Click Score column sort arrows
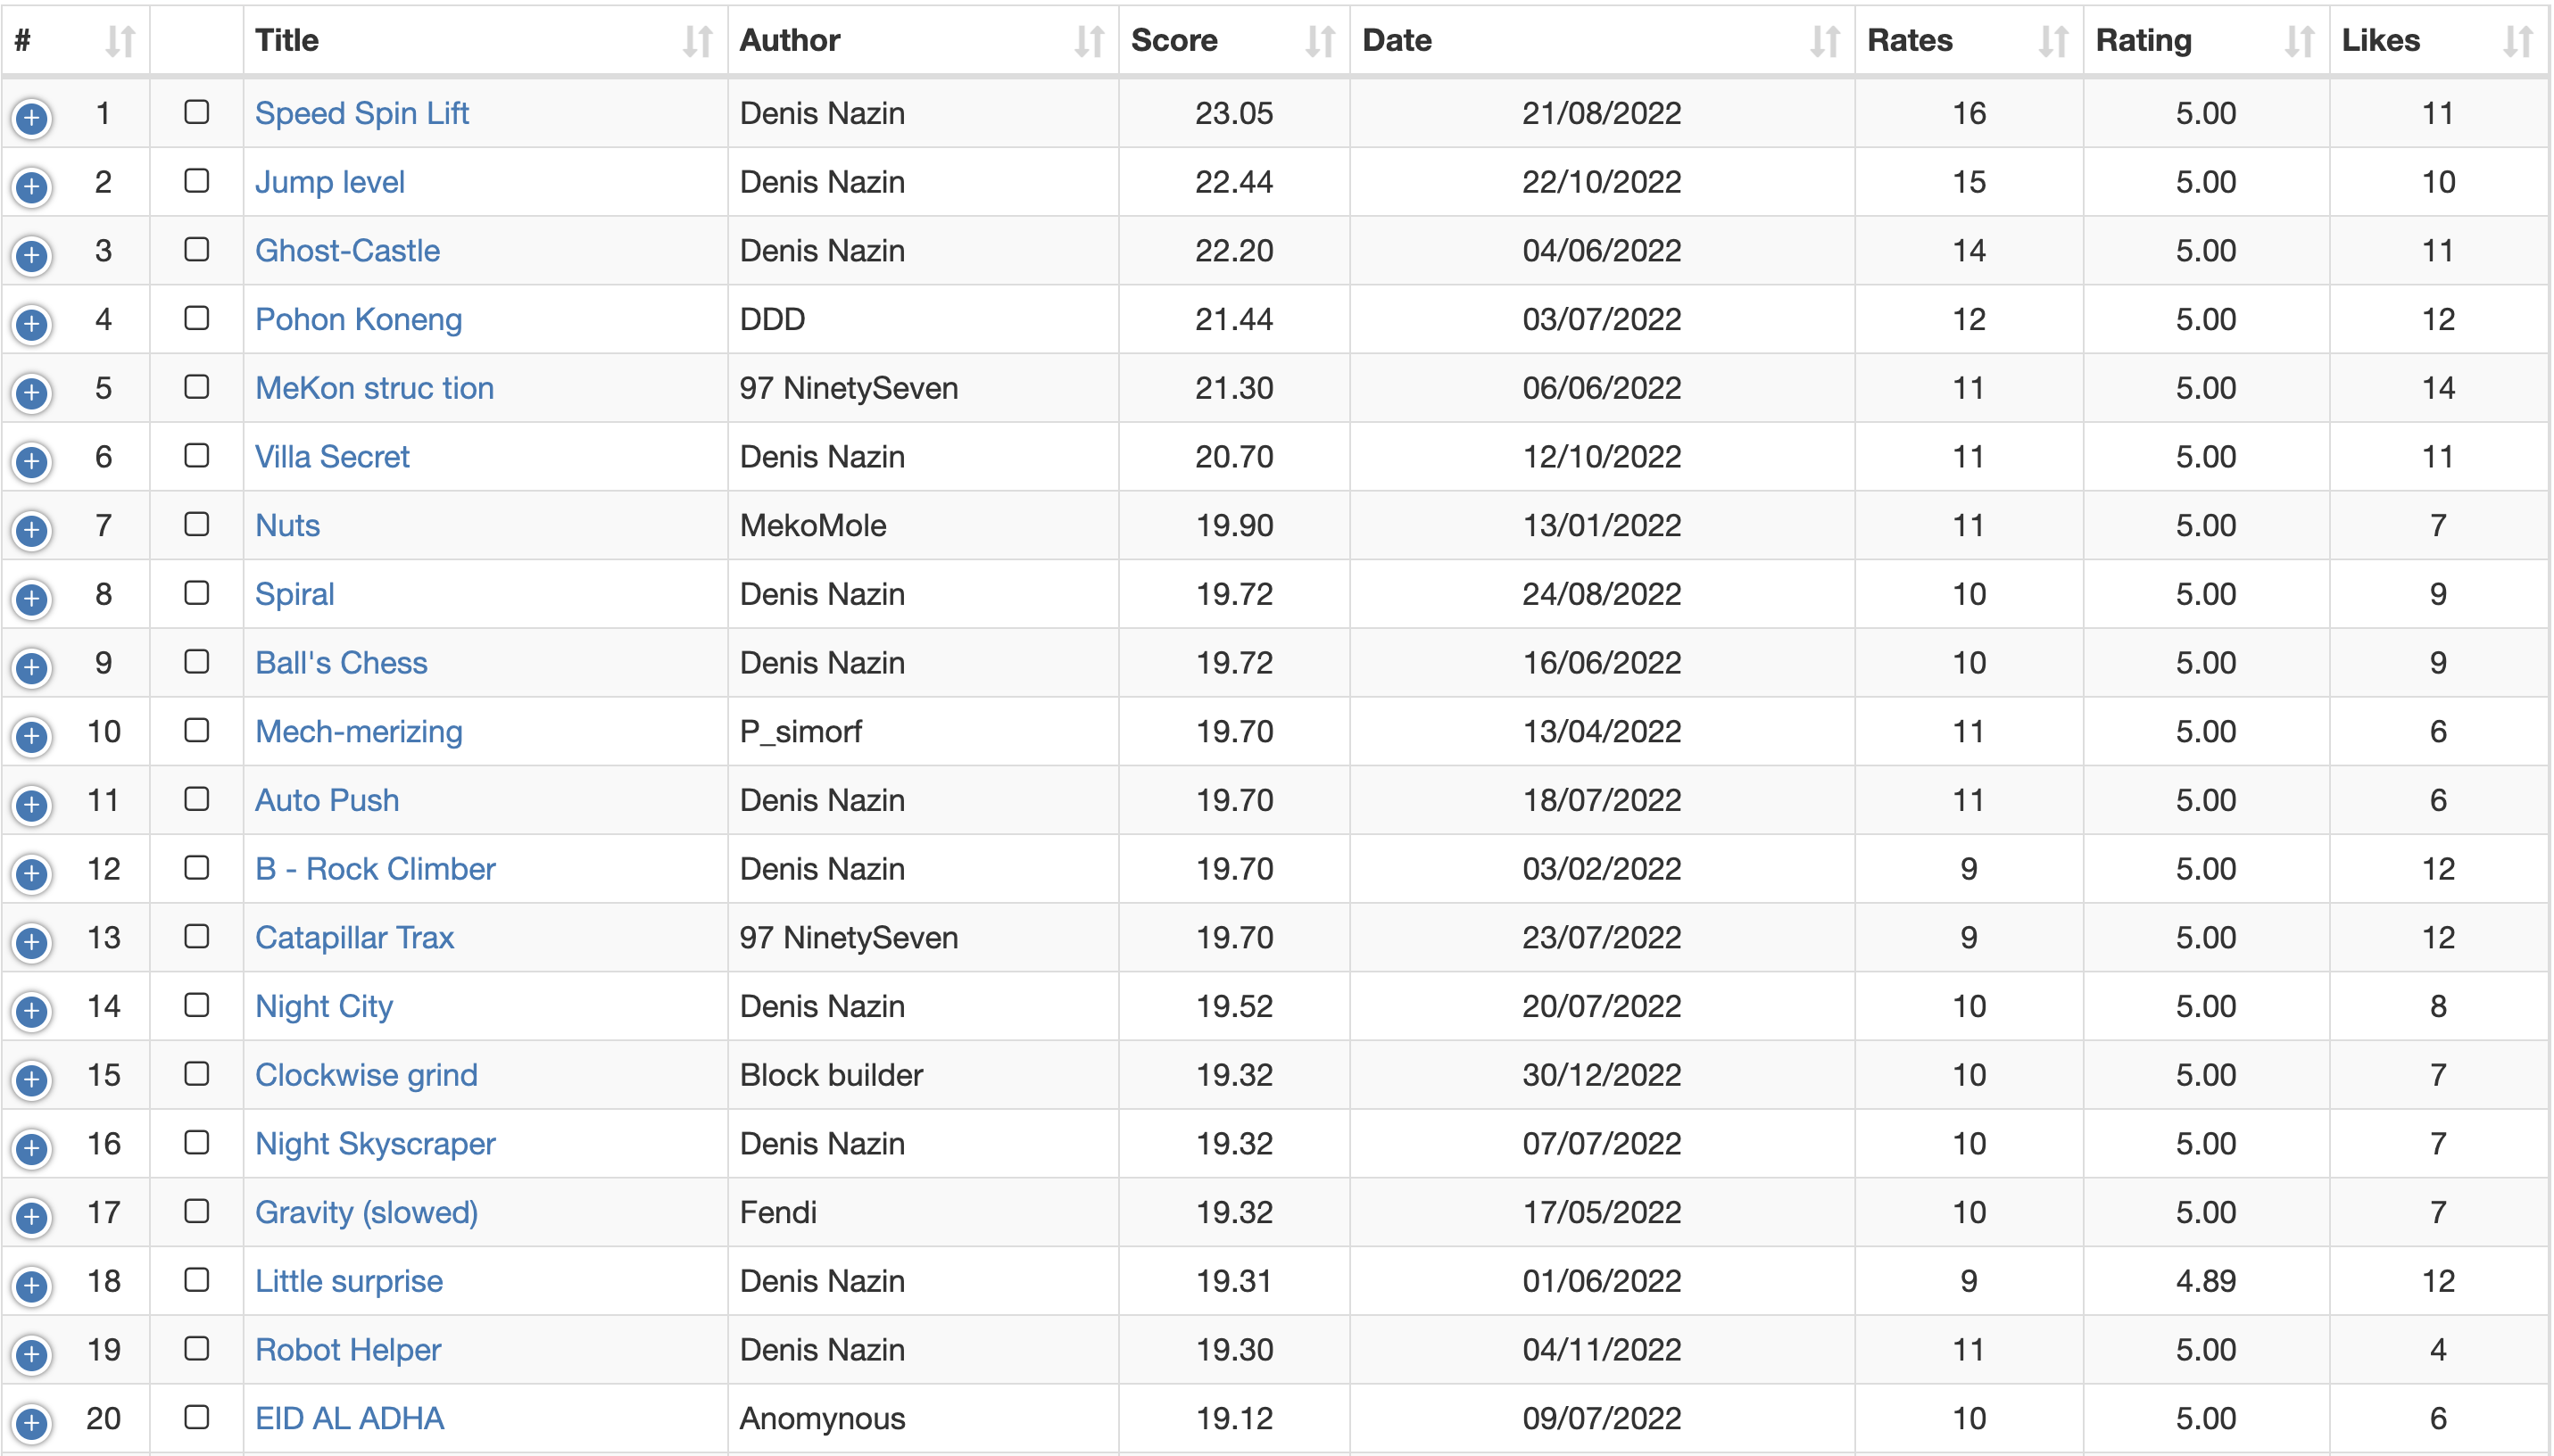 [x=1320, y=41]
